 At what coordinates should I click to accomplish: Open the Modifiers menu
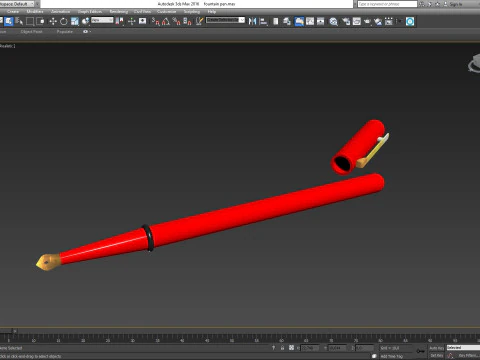35,12
